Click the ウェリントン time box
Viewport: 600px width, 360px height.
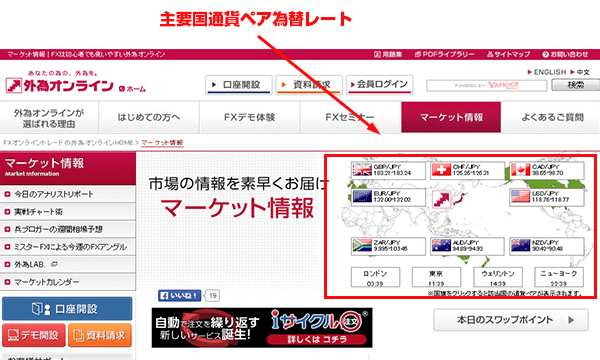point(498,277)
